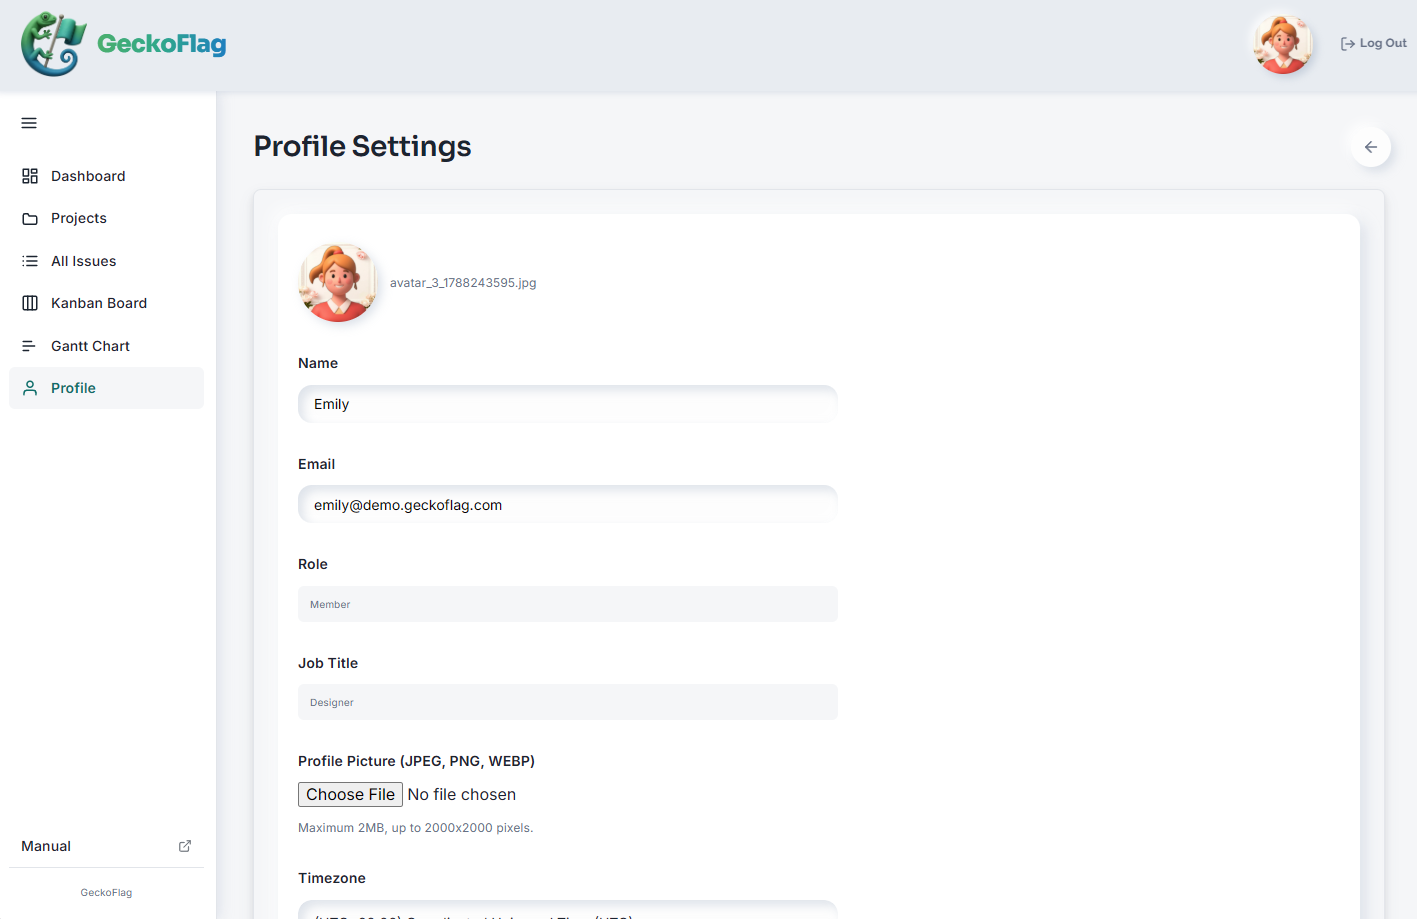Click the GeckoFlag gecko logo icon
The height and width of the screenshot is (919, 1417).
click(x=54, y=44)
